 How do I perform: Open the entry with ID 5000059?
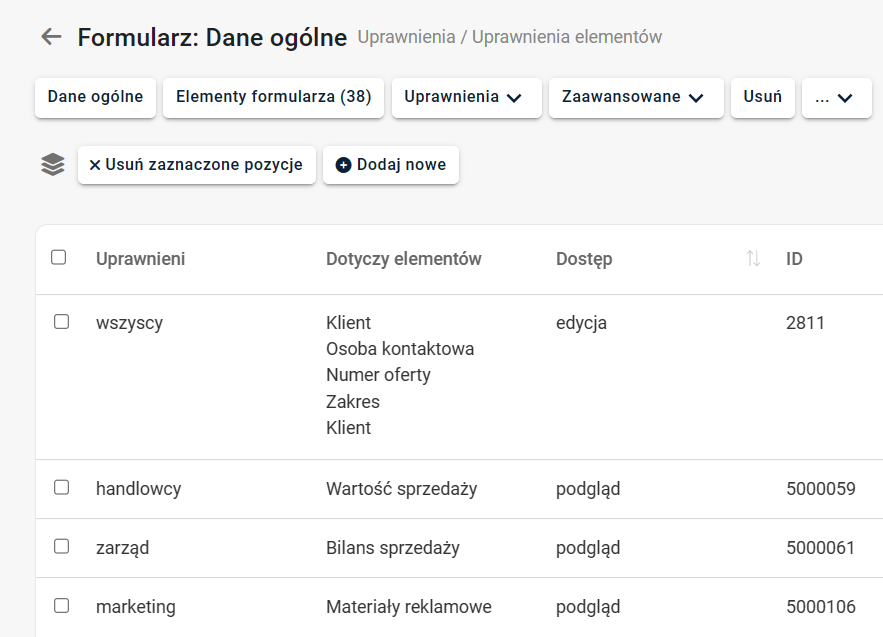(820, 489)
